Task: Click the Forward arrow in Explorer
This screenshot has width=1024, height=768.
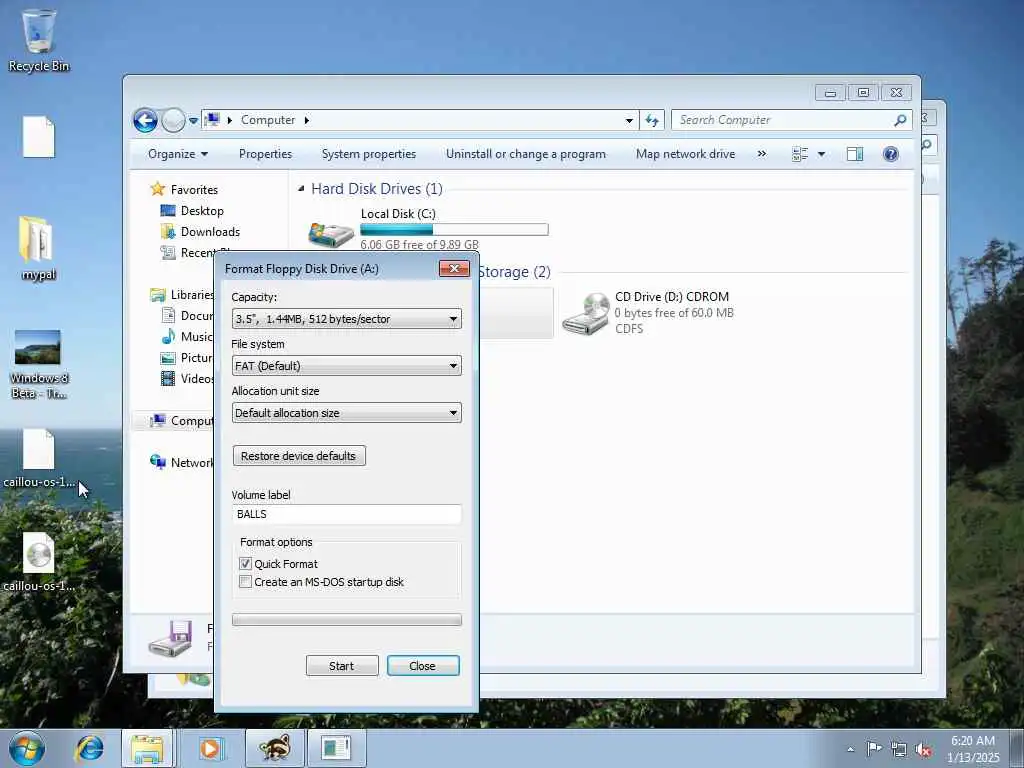Action: tap(173, 120)
